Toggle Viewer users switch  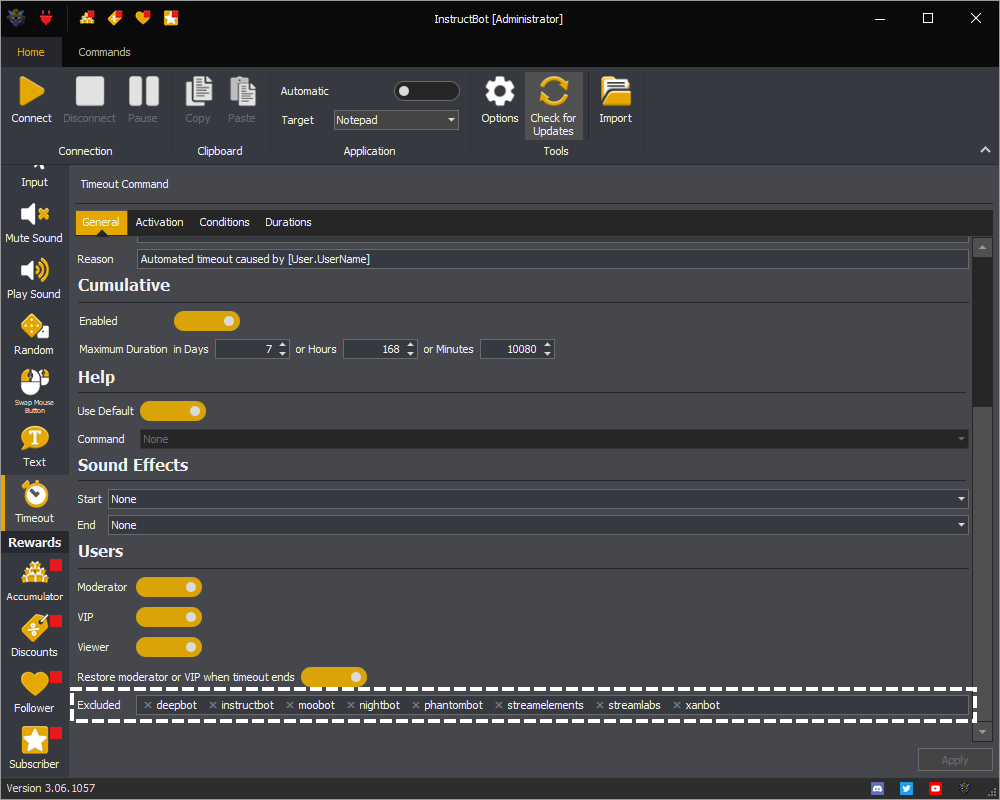click(169, 647)
